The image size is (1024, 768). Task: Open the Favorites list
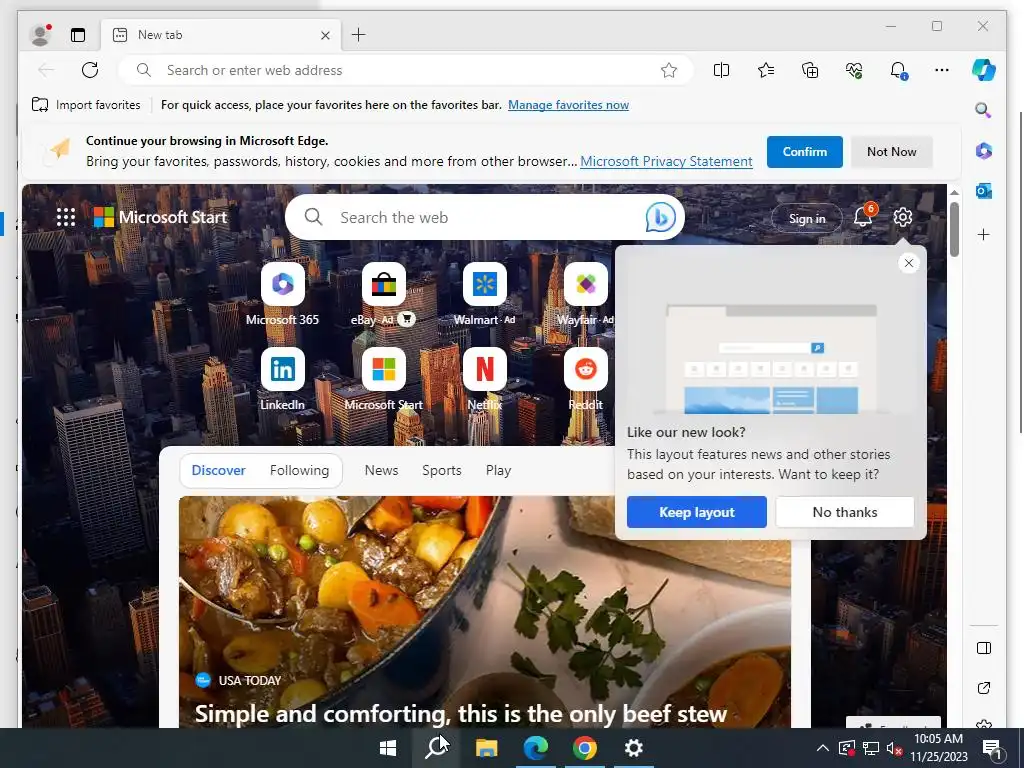(x=766, y=70)
